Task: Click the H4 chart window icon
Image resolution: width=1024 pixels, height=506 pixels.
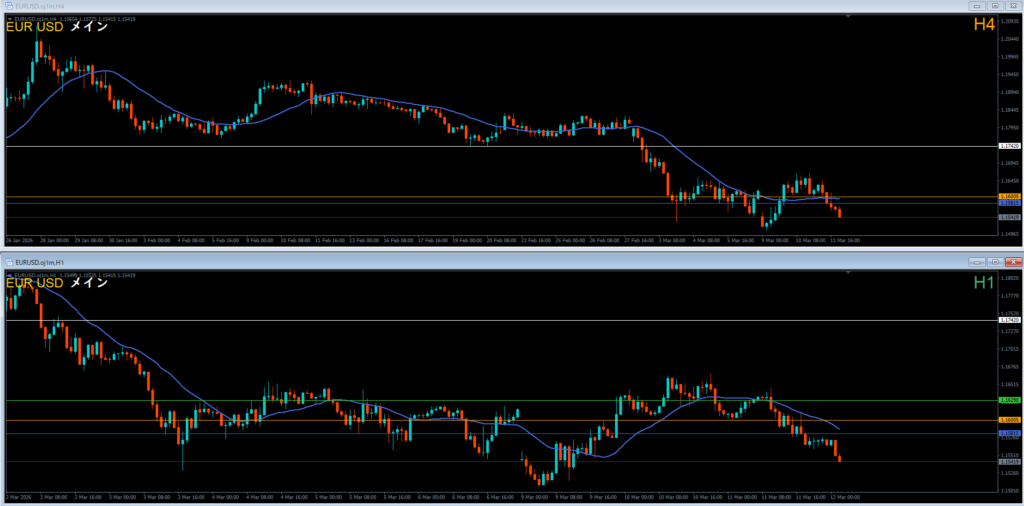Action: [8, 6]
